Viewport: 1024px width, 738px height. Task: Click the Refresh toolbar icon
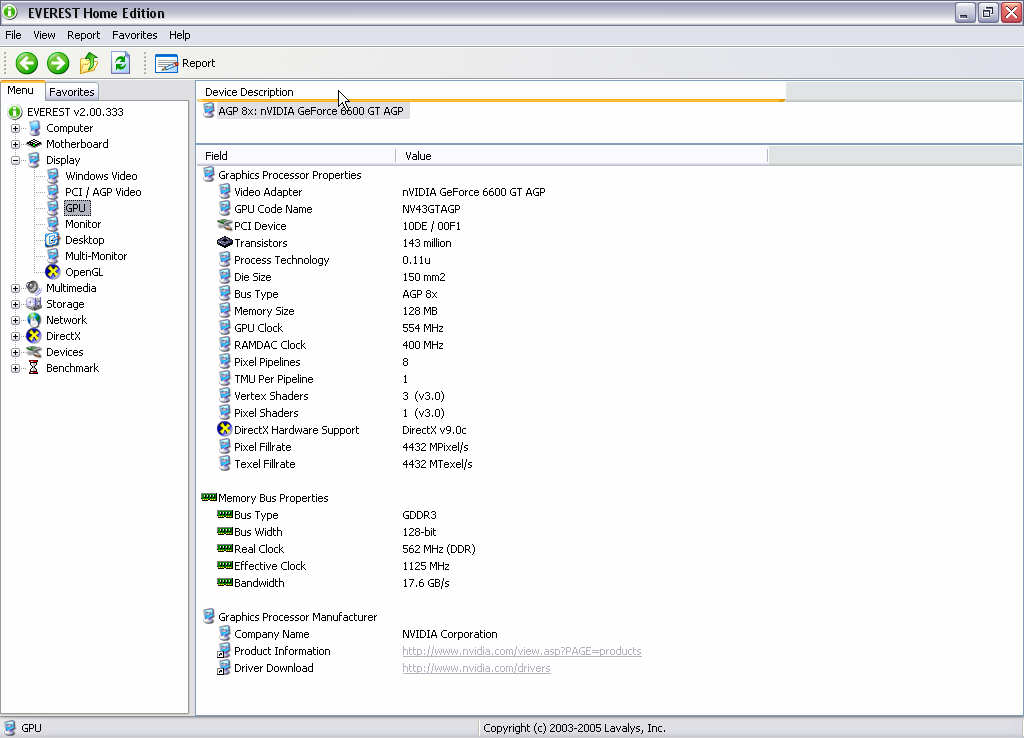click(120, 63)
